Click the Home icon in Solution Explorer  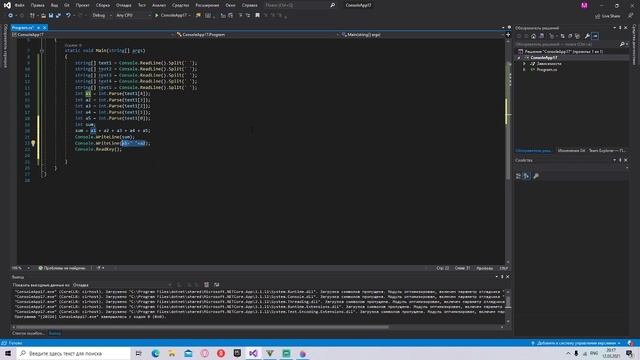(533, 36)
